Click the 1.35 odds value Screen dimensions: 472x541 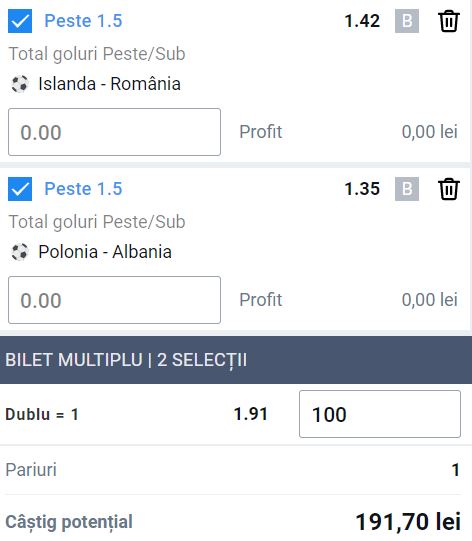tap(362, 189)
